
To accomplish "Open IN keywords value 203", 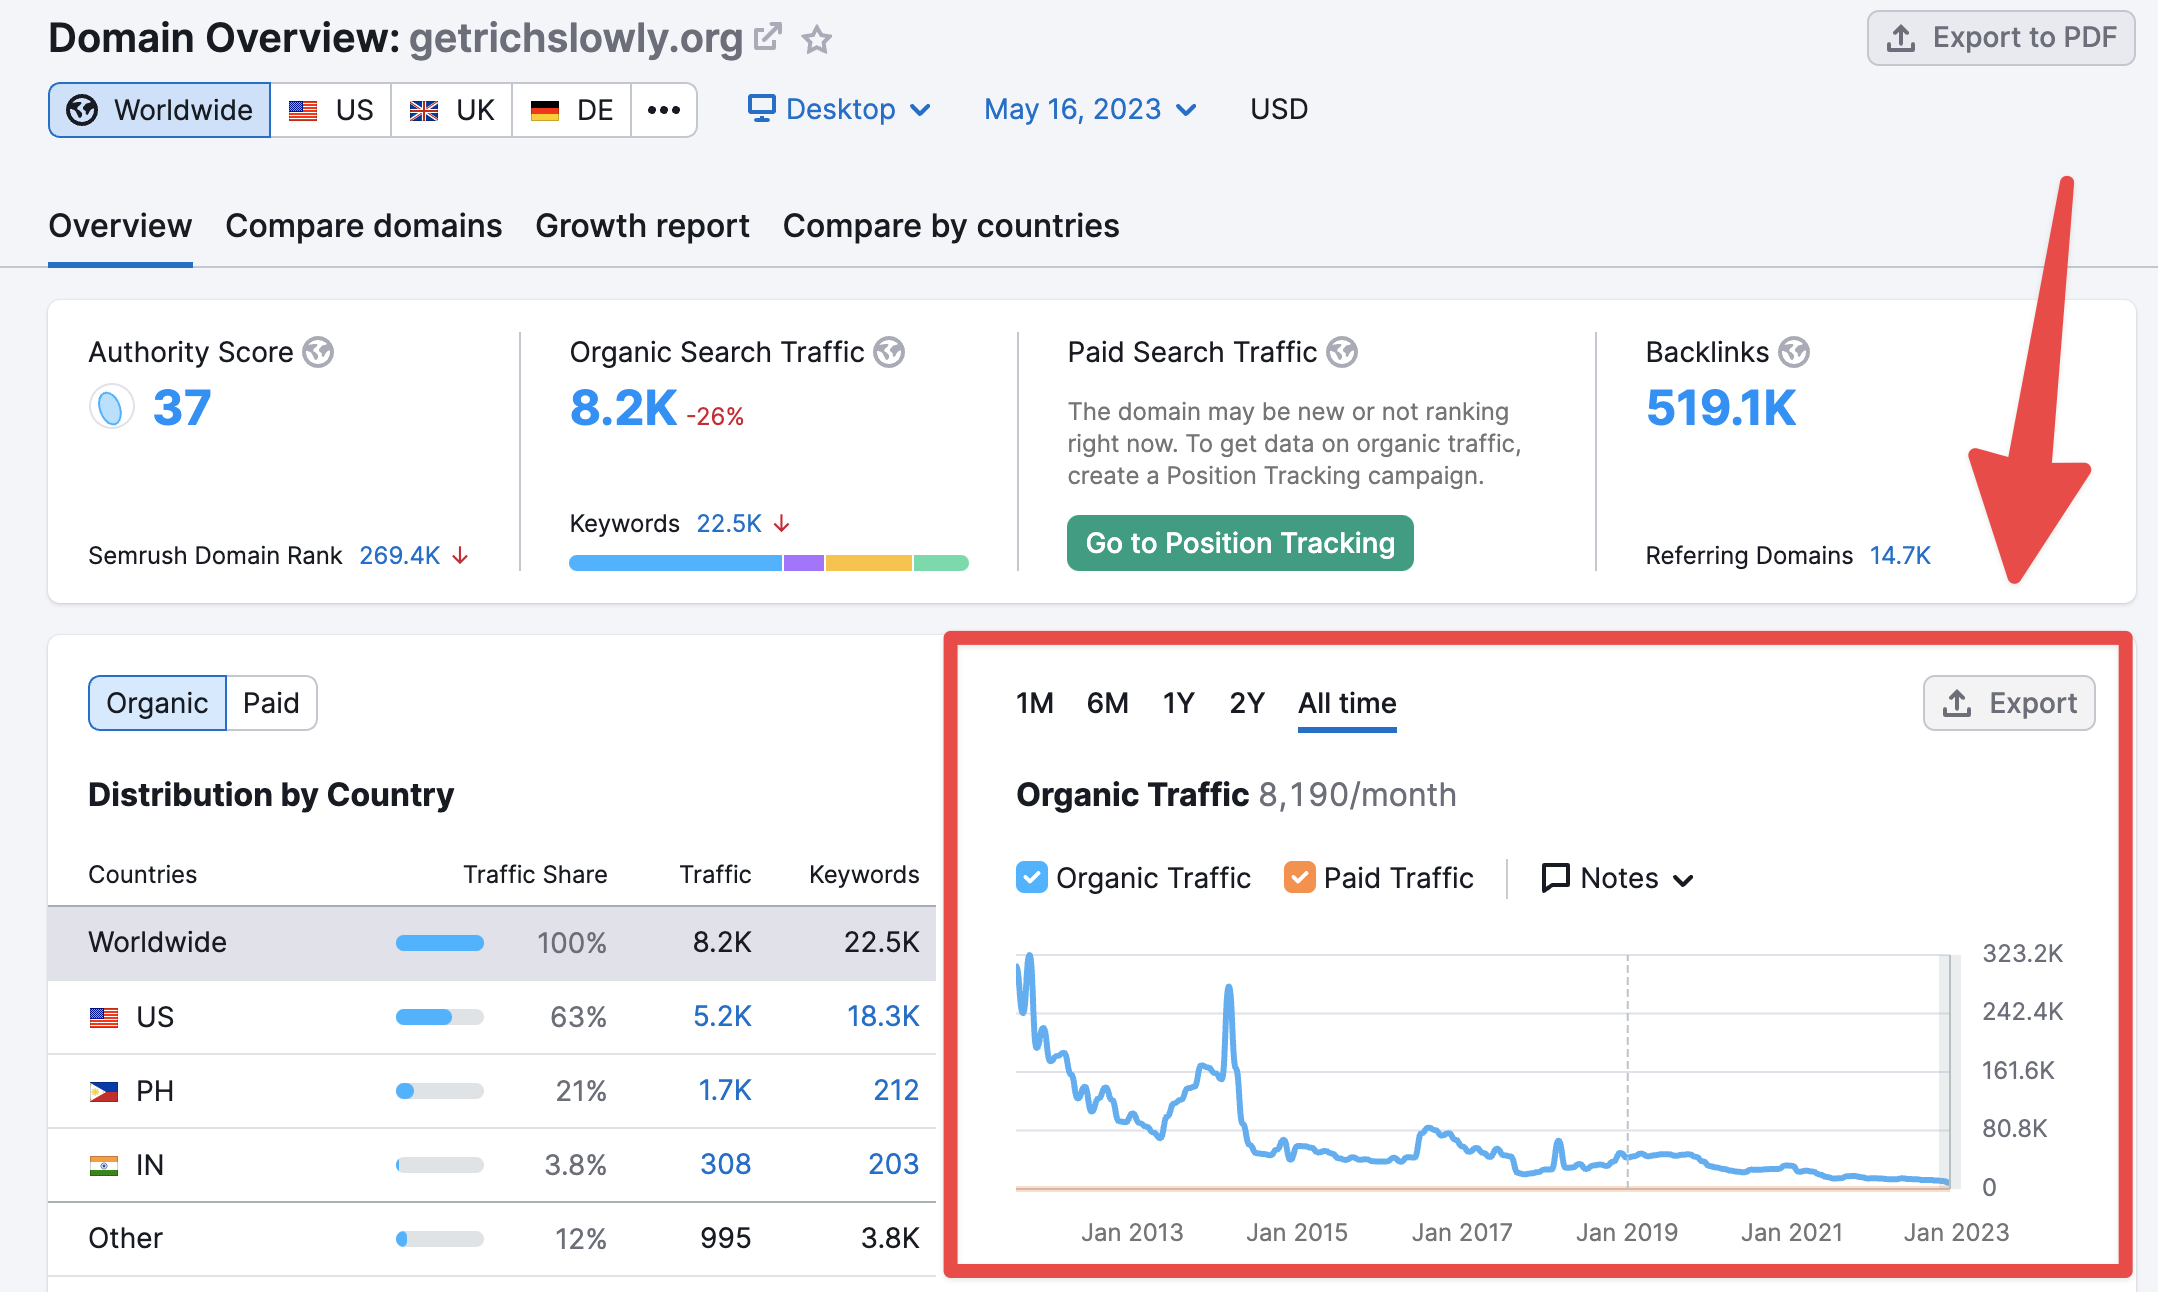I will click(x=894, y=1164).
